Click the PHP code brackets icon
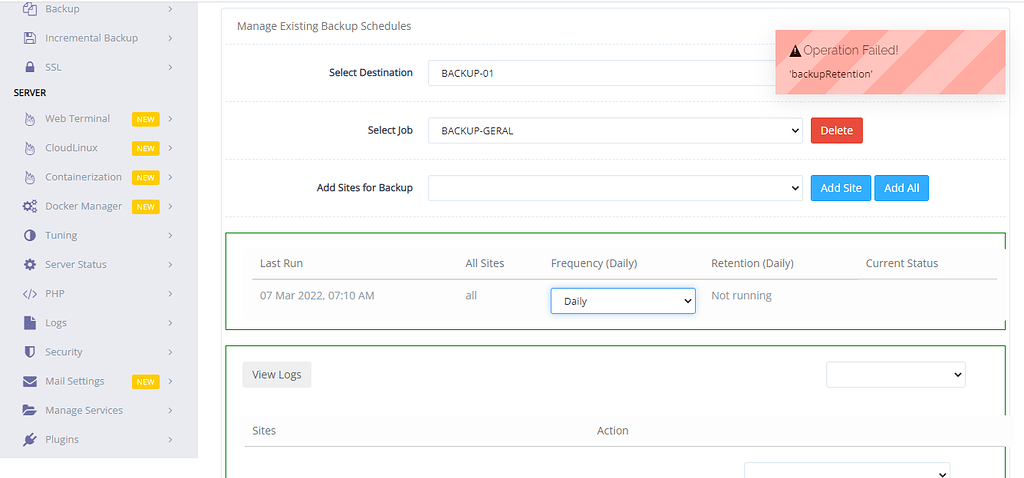The width and height of the screenshot is (1024, 478). (29, 294)
